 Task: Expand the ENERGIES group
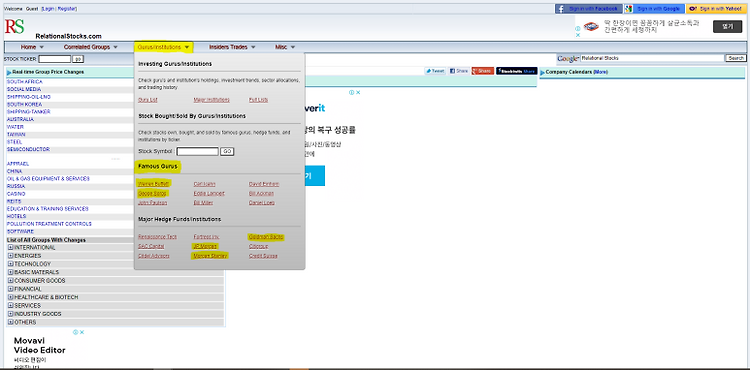(11, 256)
